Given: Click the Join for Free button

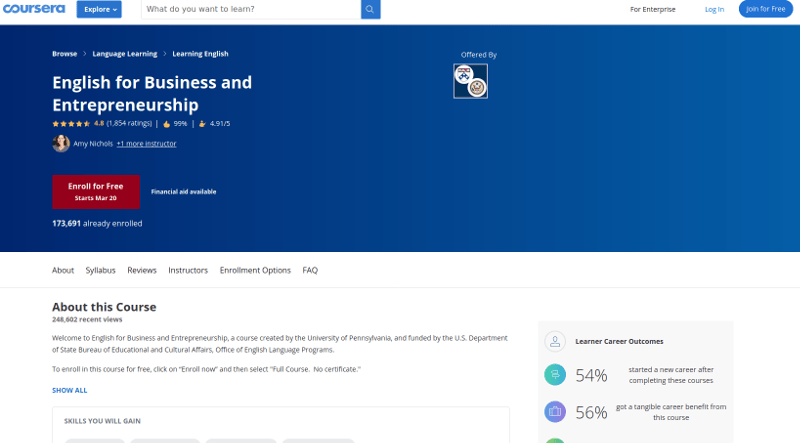Looking at the screenshot, I should point(765,9).
